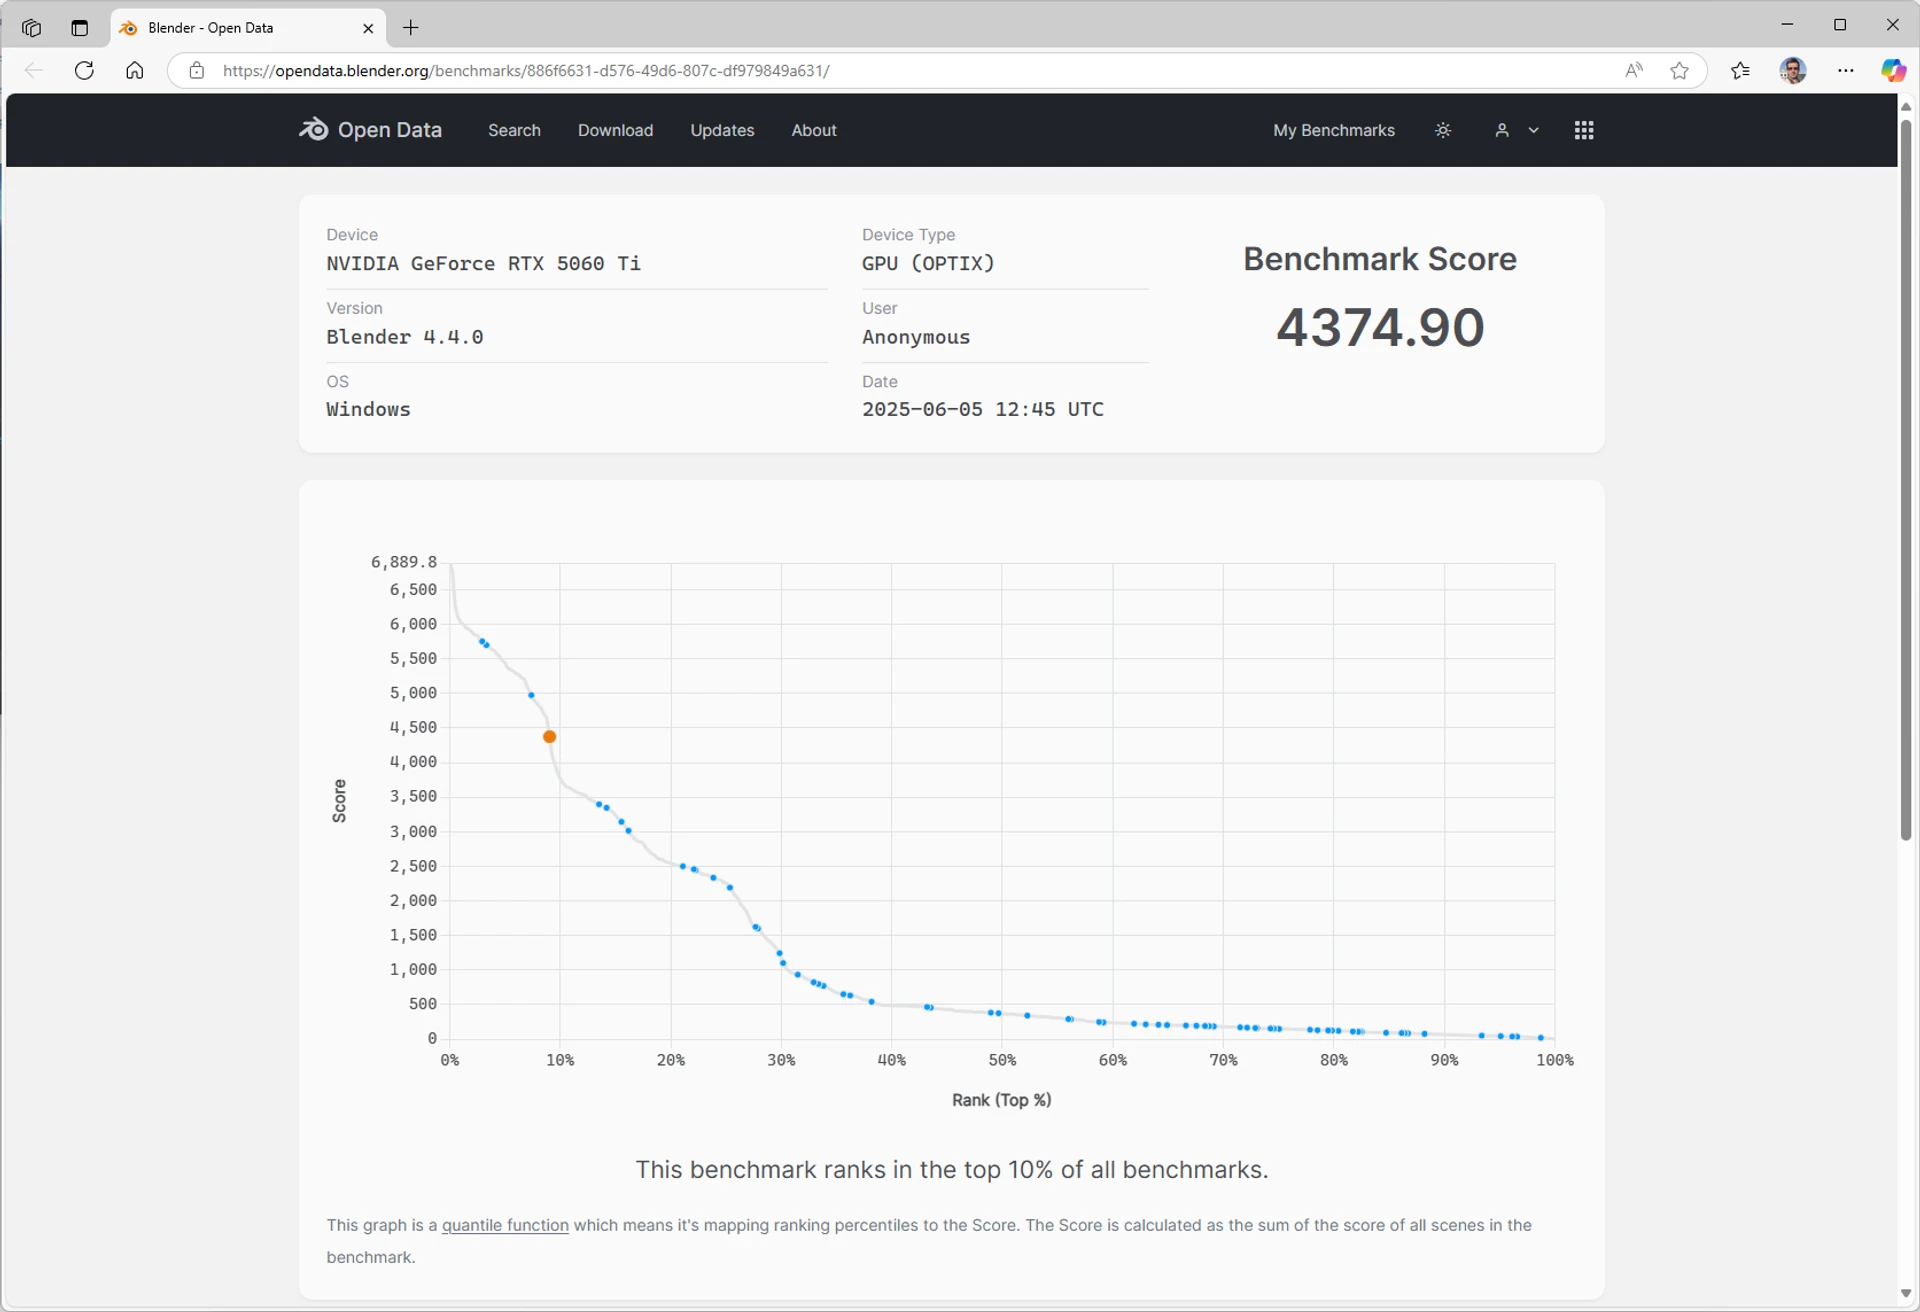Click the scrollbar down arrow

1905,1293
